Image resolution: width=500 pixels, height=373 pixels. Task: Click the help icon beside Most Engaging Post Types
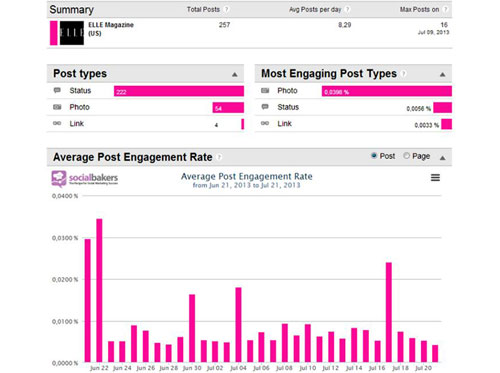[x=404, y=73]
